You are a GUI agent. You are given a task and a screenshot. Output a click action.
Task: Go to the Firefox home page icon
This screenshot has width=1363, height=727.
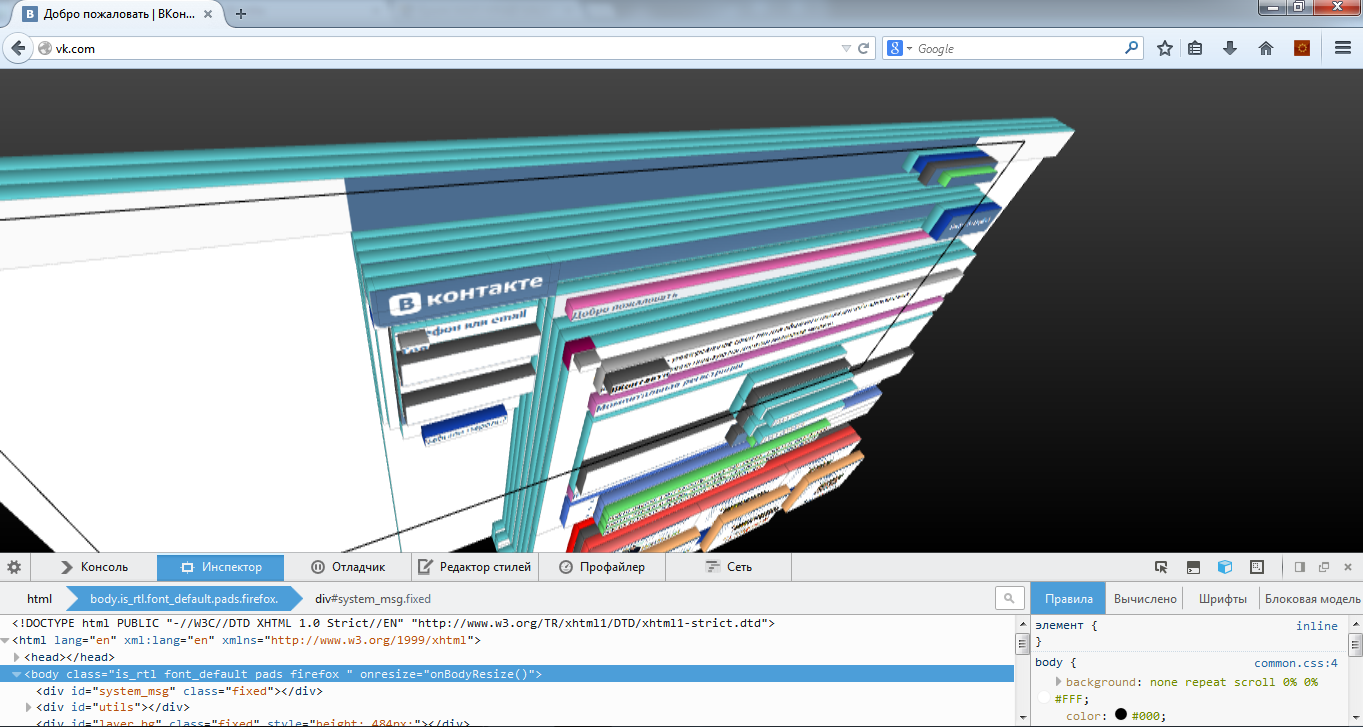pyautogui.click(x=1266, y=48)
